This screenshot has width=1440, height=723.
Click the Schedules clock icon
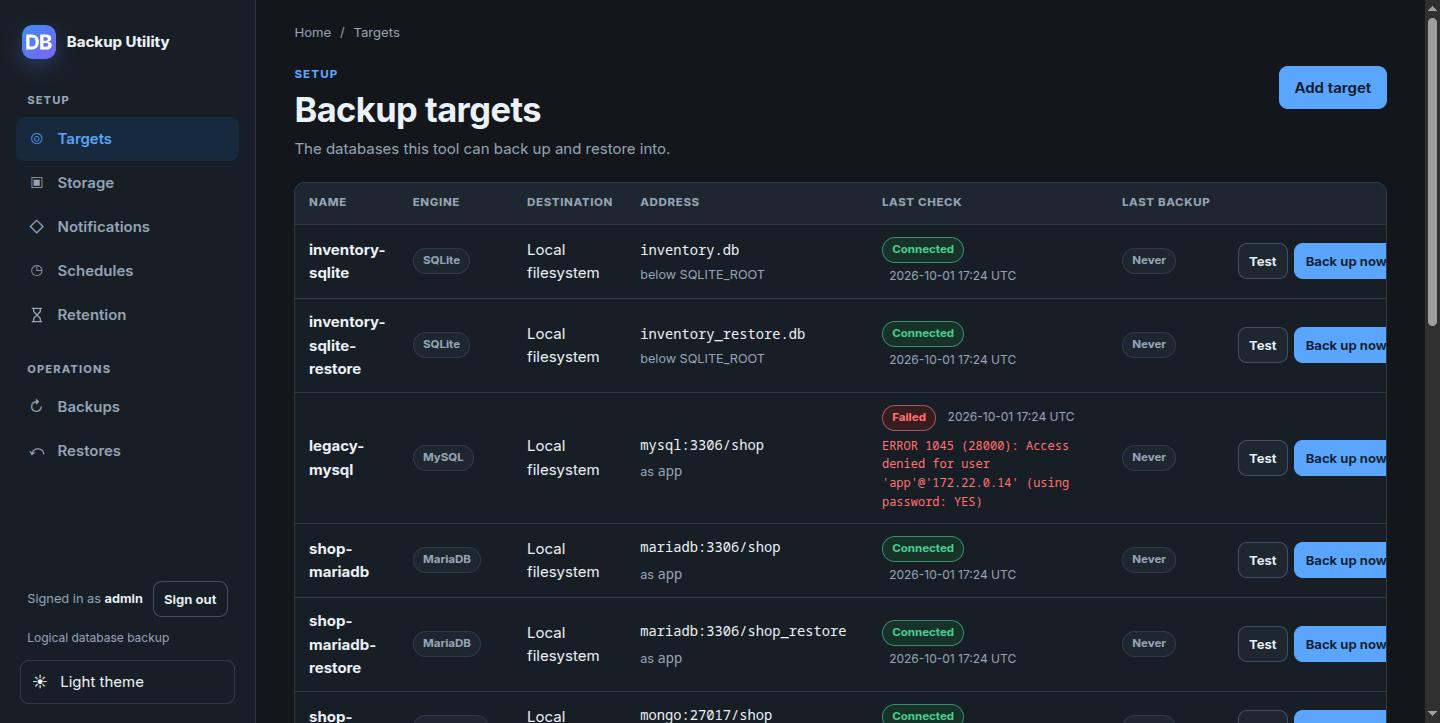point(37,271)
